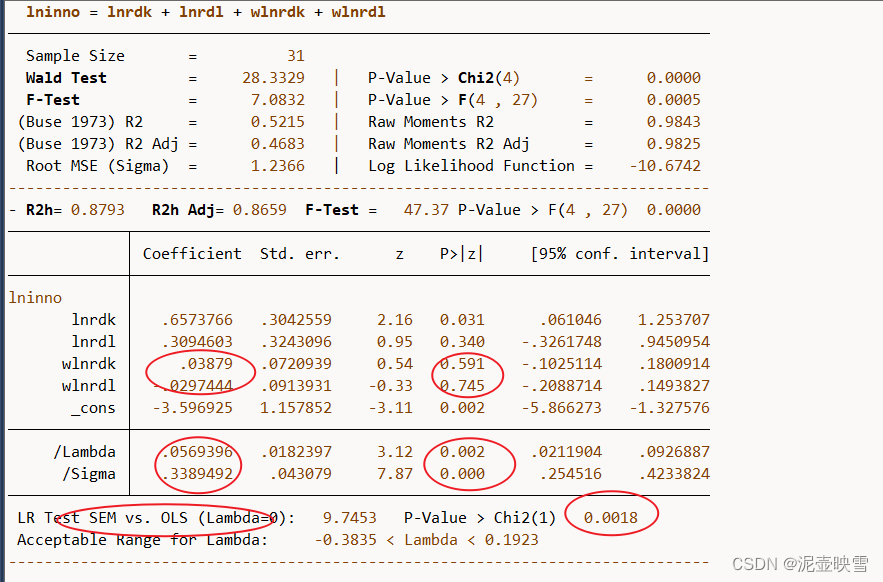Click P-Value Chi2(4) value 0.0000
Screen dimensions: 883x582
click(x=674, y=78)
